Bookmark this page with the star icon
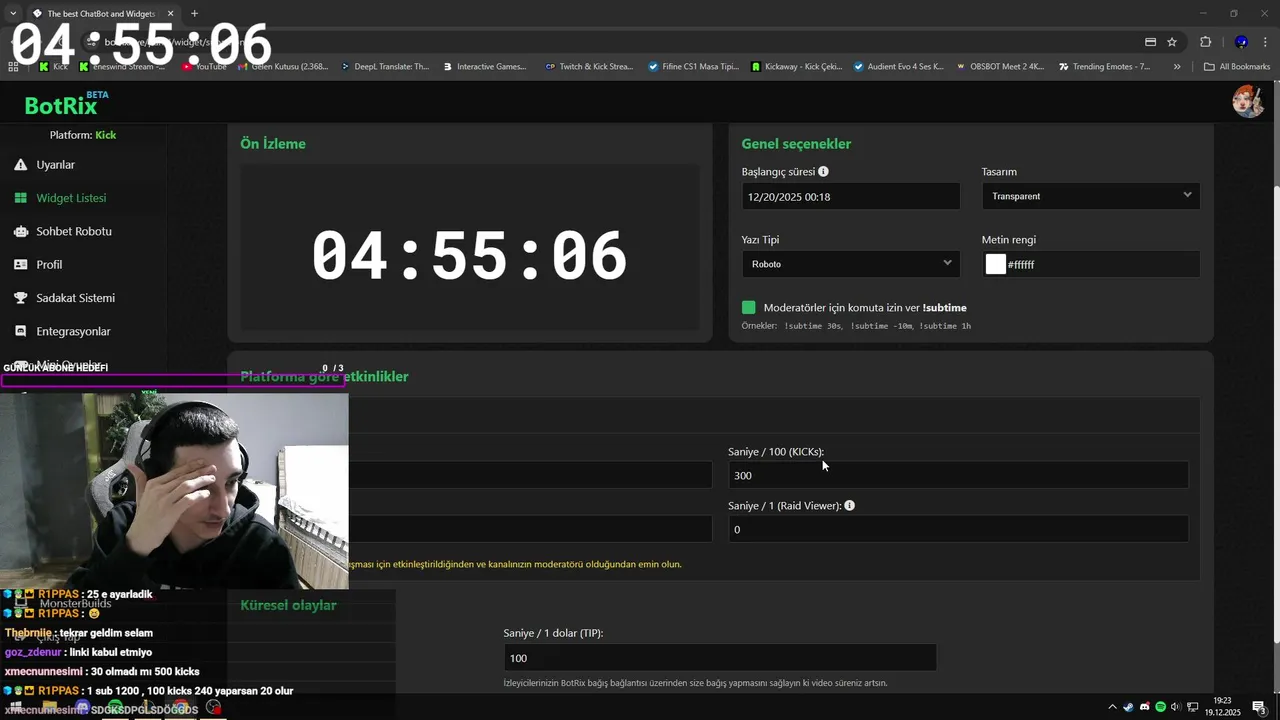This screenshot has height=720, width=1280. tap(1172, 42)
